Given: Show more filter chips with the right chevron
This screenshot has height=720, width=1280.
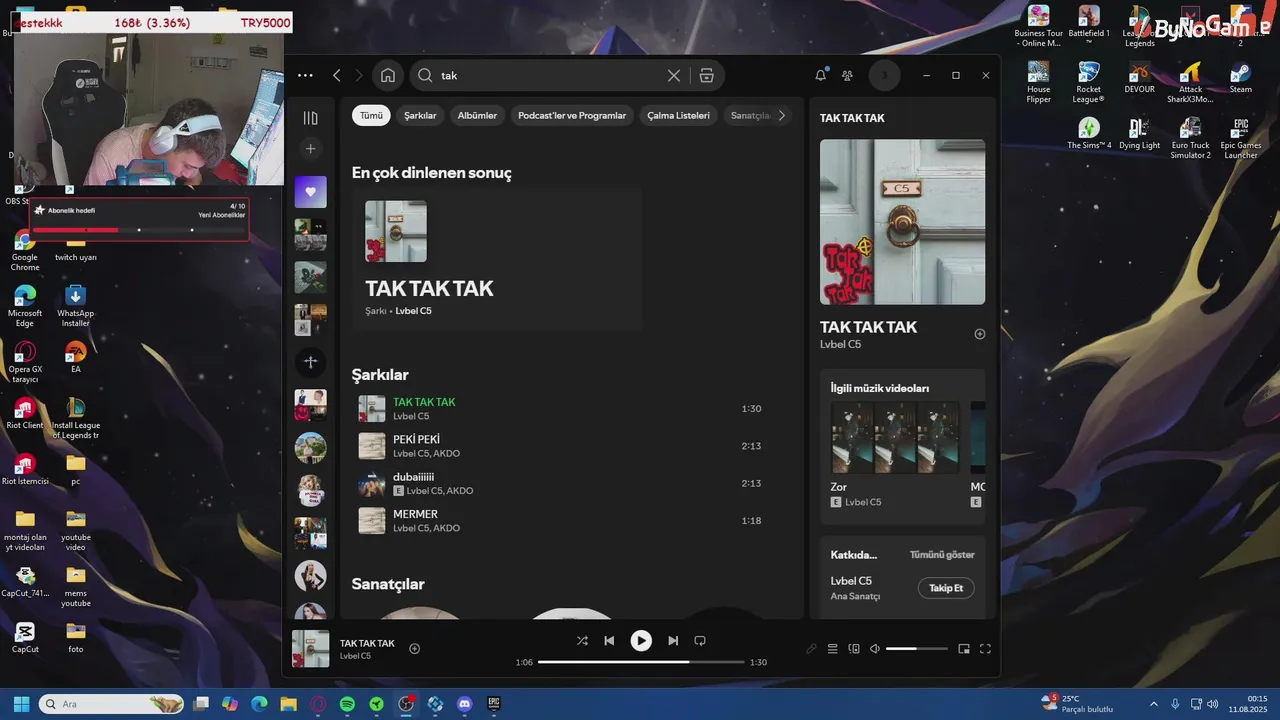Looking at the screenshot, I should [x=782, y=115].
